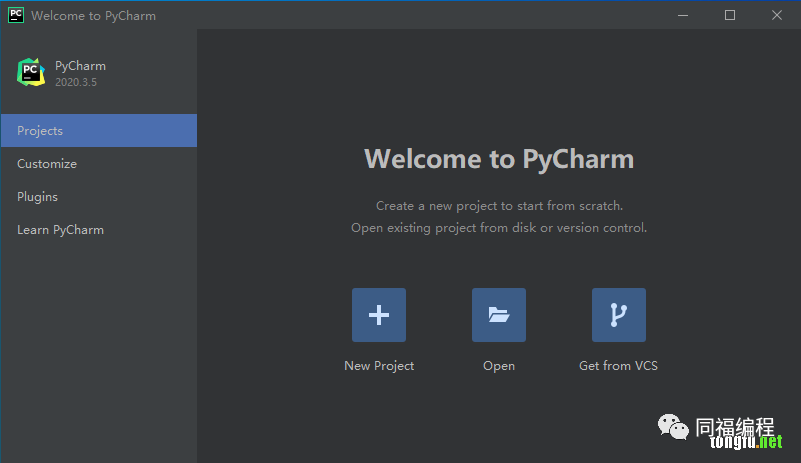Click the PyCharm logo in sidebar
Screen dimensions: 801x463
31,72
